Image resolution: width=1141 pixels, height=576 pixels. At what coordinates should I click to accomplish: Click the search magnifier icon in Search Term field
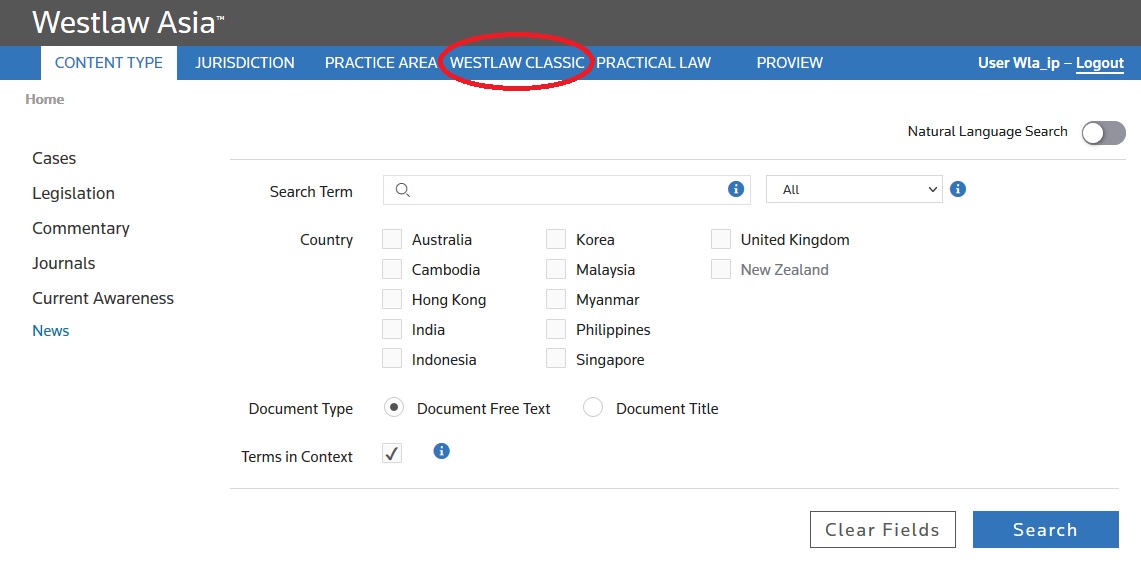tap(402, 190)
